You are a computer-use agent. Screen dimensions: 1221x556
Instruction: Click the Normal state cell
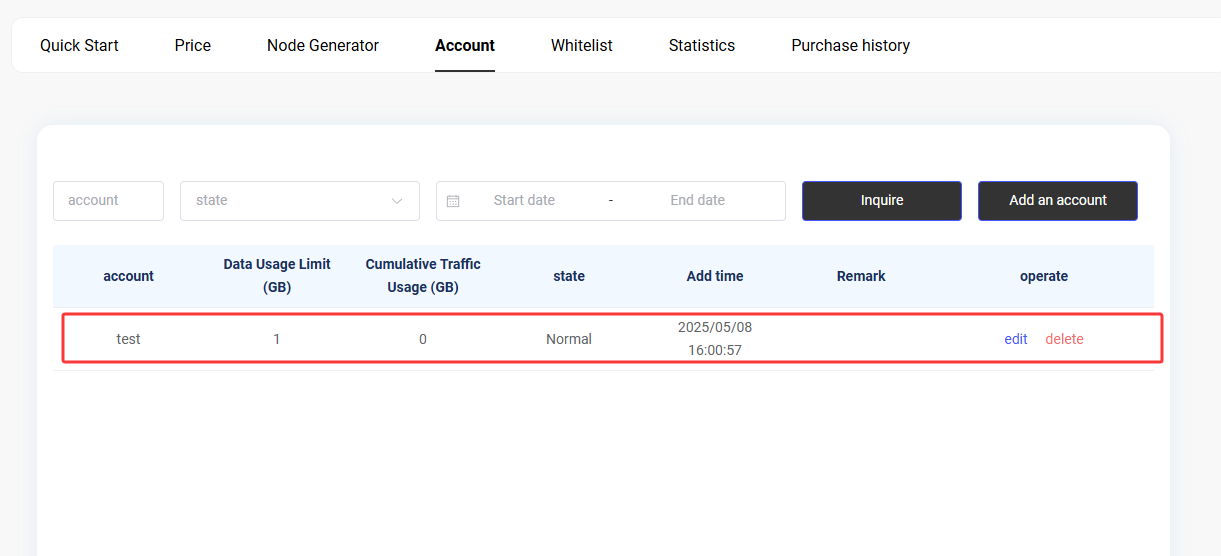tap(569, 339)
